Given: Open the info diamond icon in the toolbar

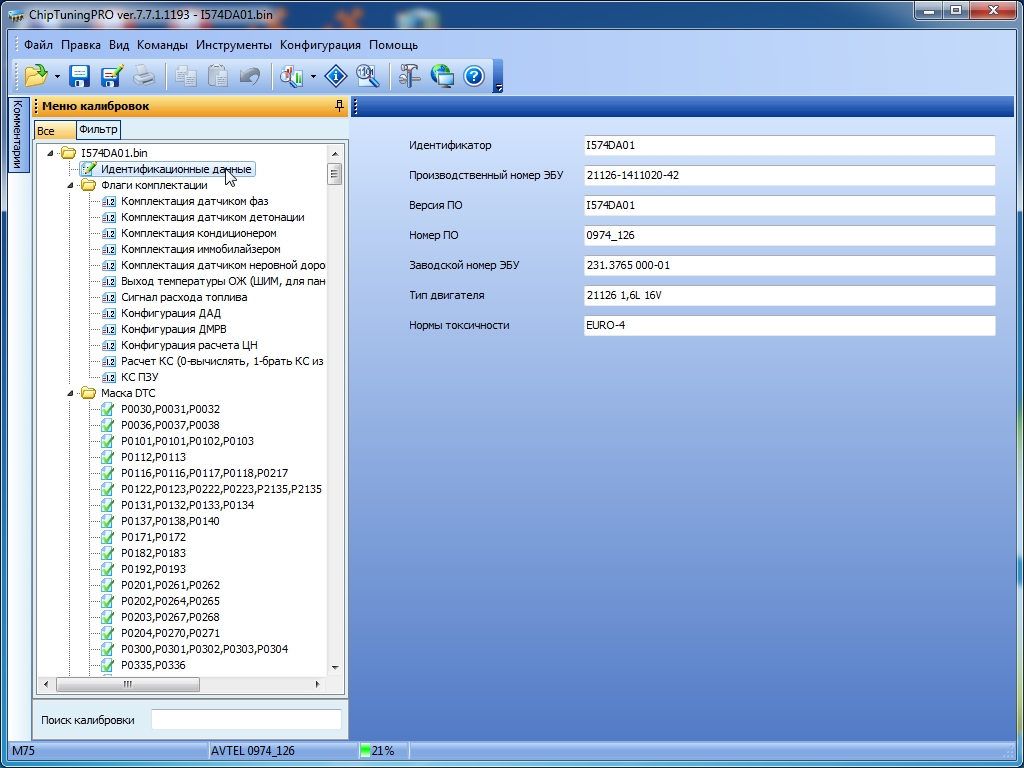Looking at the screenshot, I should pos(337,75).
